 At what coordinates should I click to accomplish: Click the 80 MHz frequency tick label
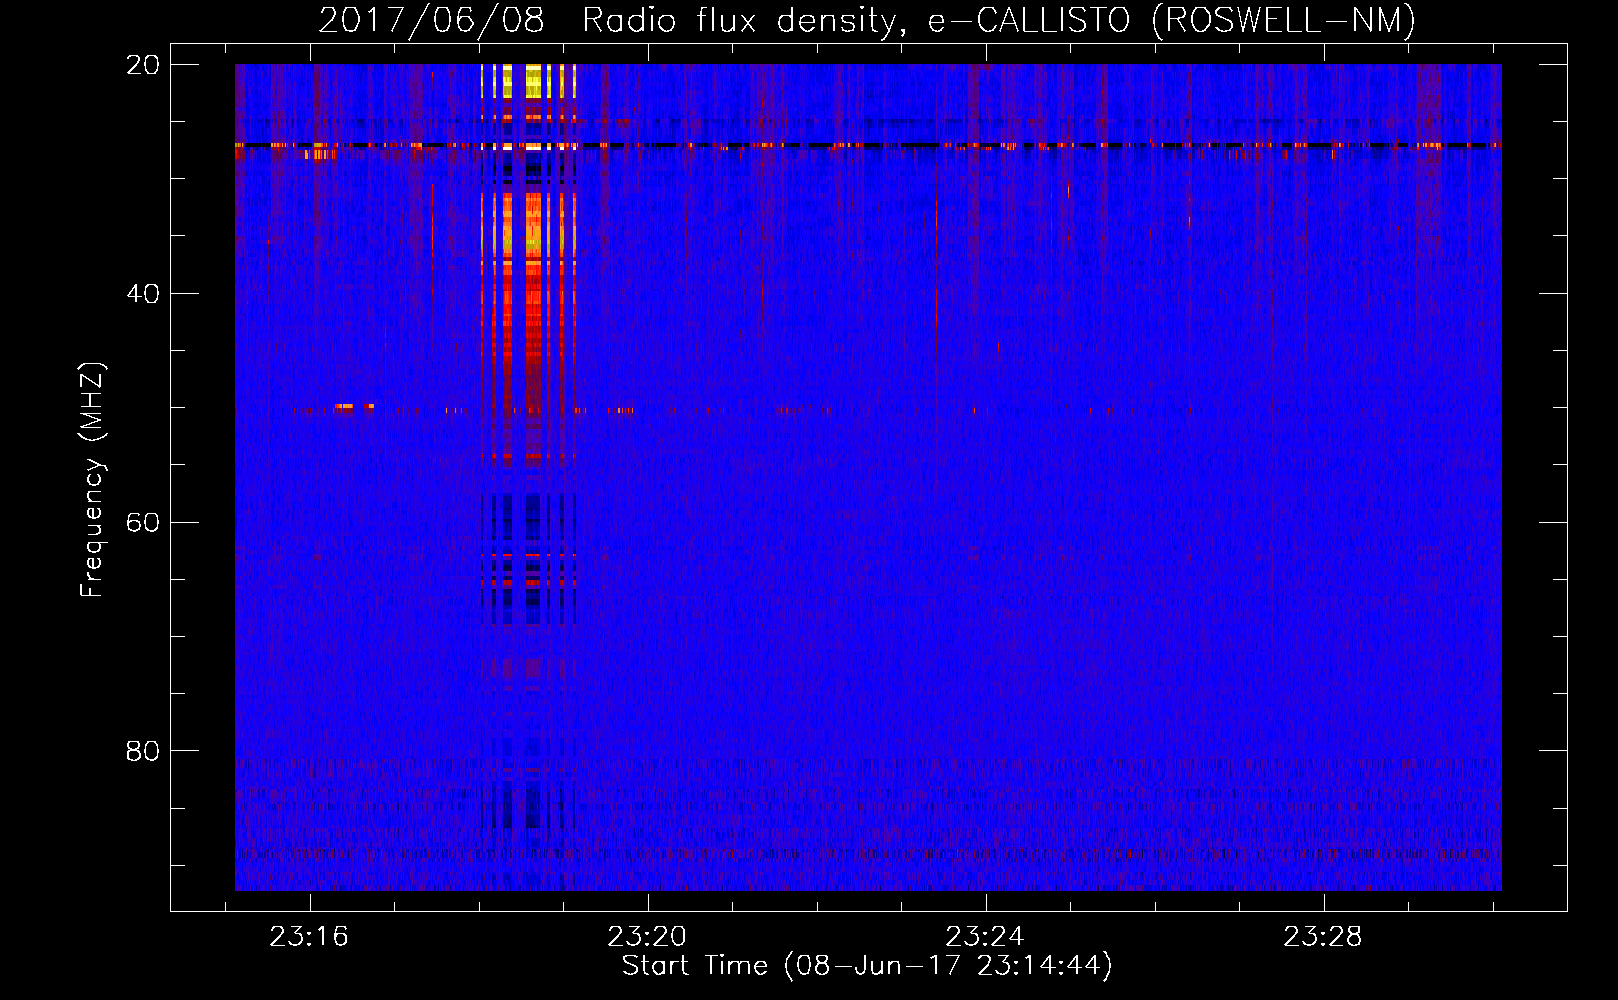(143, 751)
